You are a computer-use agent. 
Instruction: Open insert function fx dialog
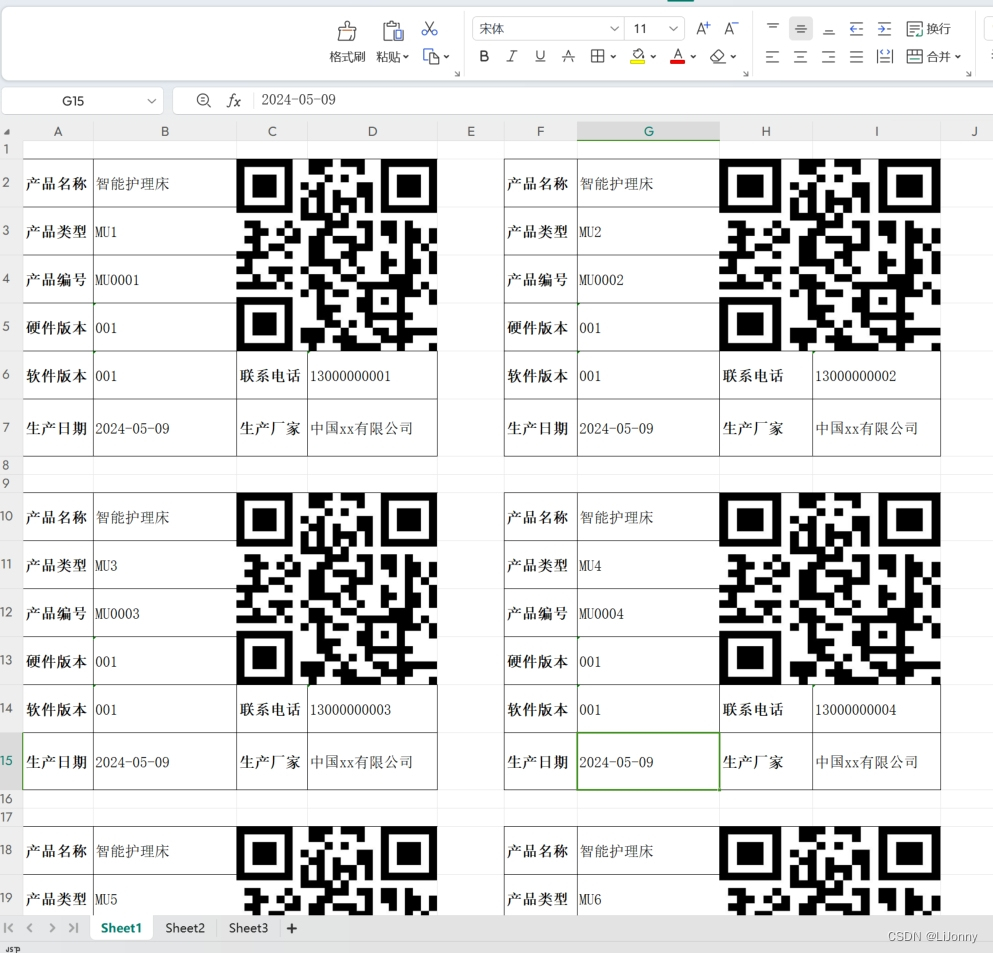coord(234,100)
